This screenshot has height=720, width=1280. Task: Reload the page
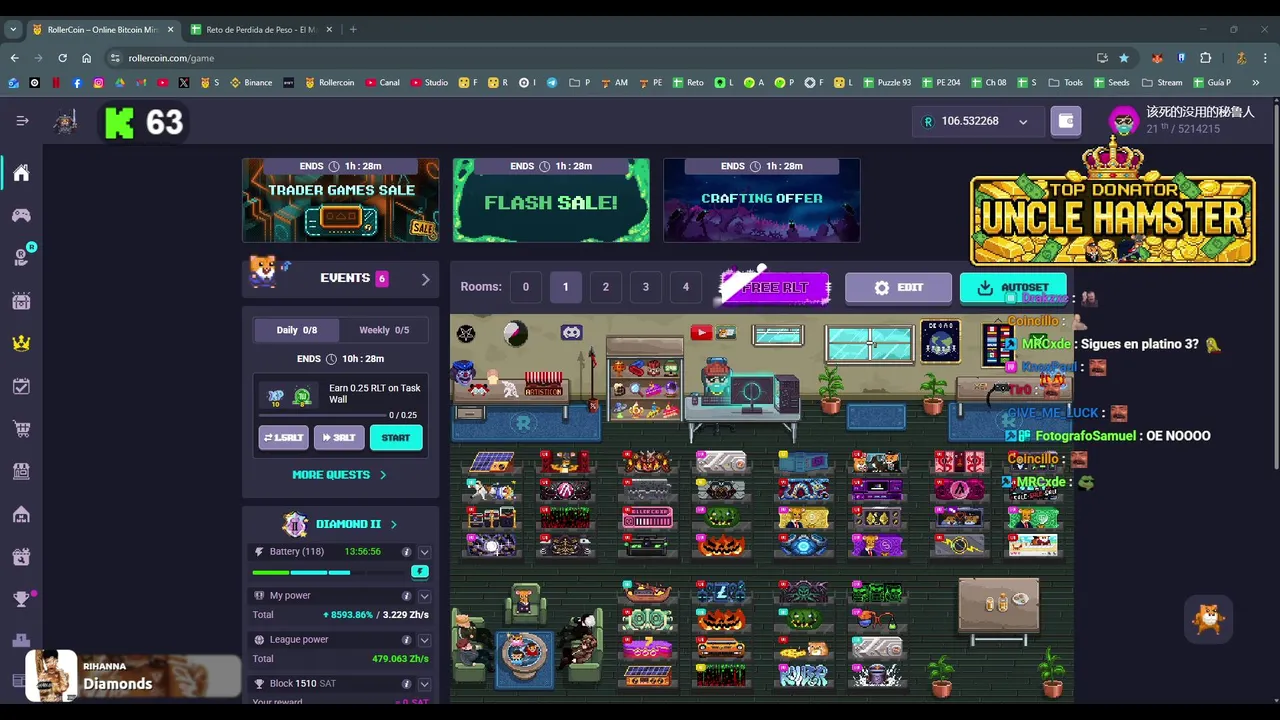coord(62,58)
